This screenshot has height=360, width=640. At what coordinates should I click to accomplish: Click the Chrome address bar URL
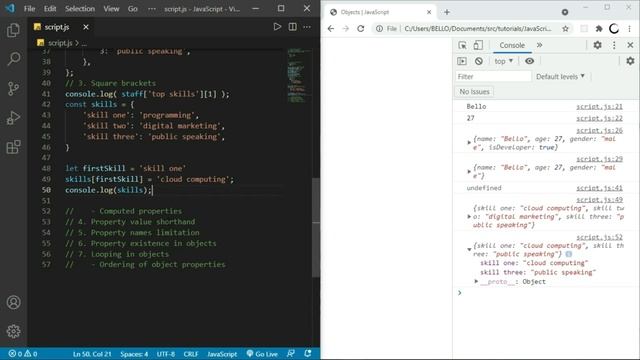tap(477, 29)
